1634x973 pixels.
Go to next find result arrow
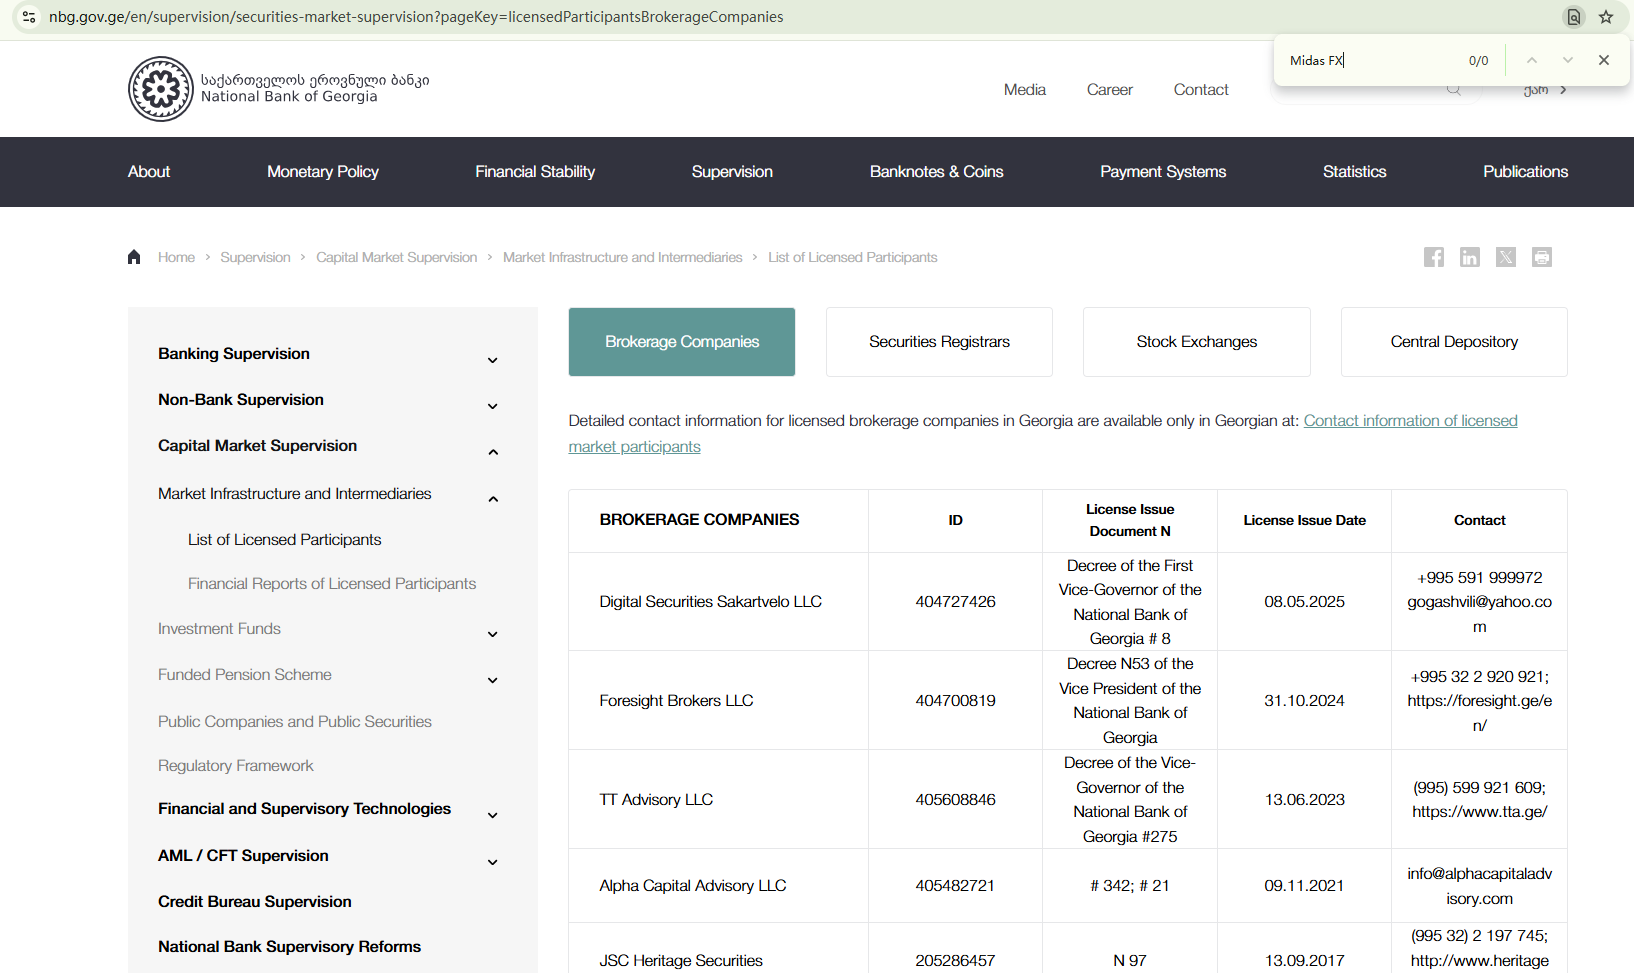click(x=1567, y=60)
